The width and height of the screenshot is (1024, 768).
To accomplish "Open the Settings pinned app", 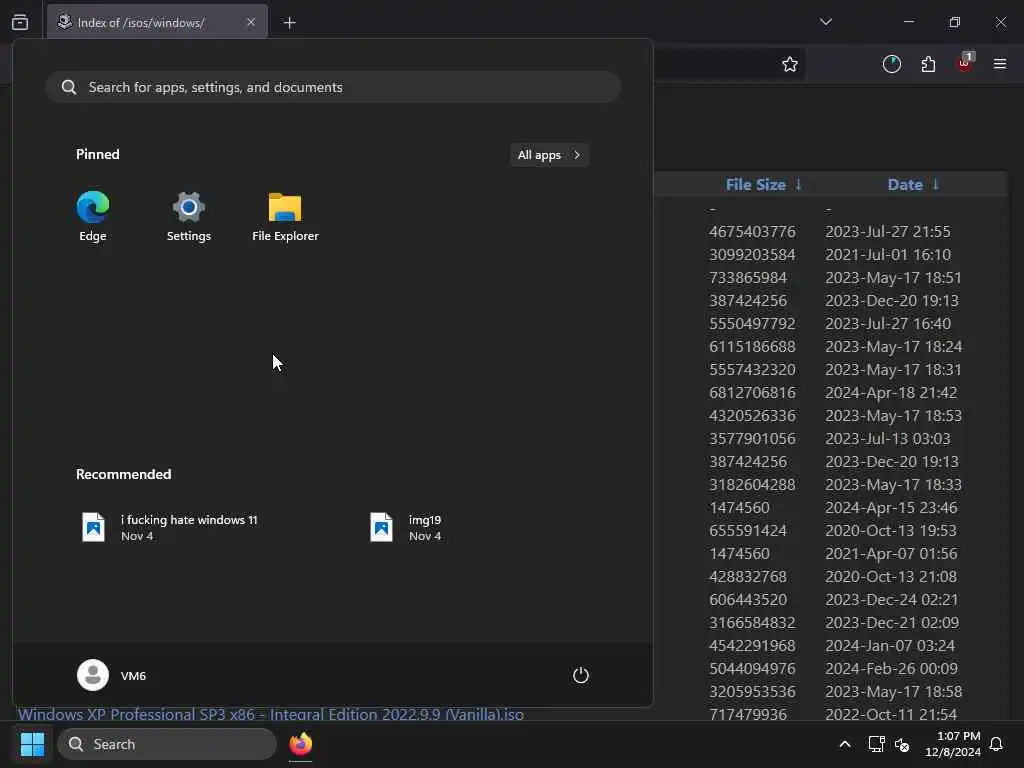I will 189,216.
